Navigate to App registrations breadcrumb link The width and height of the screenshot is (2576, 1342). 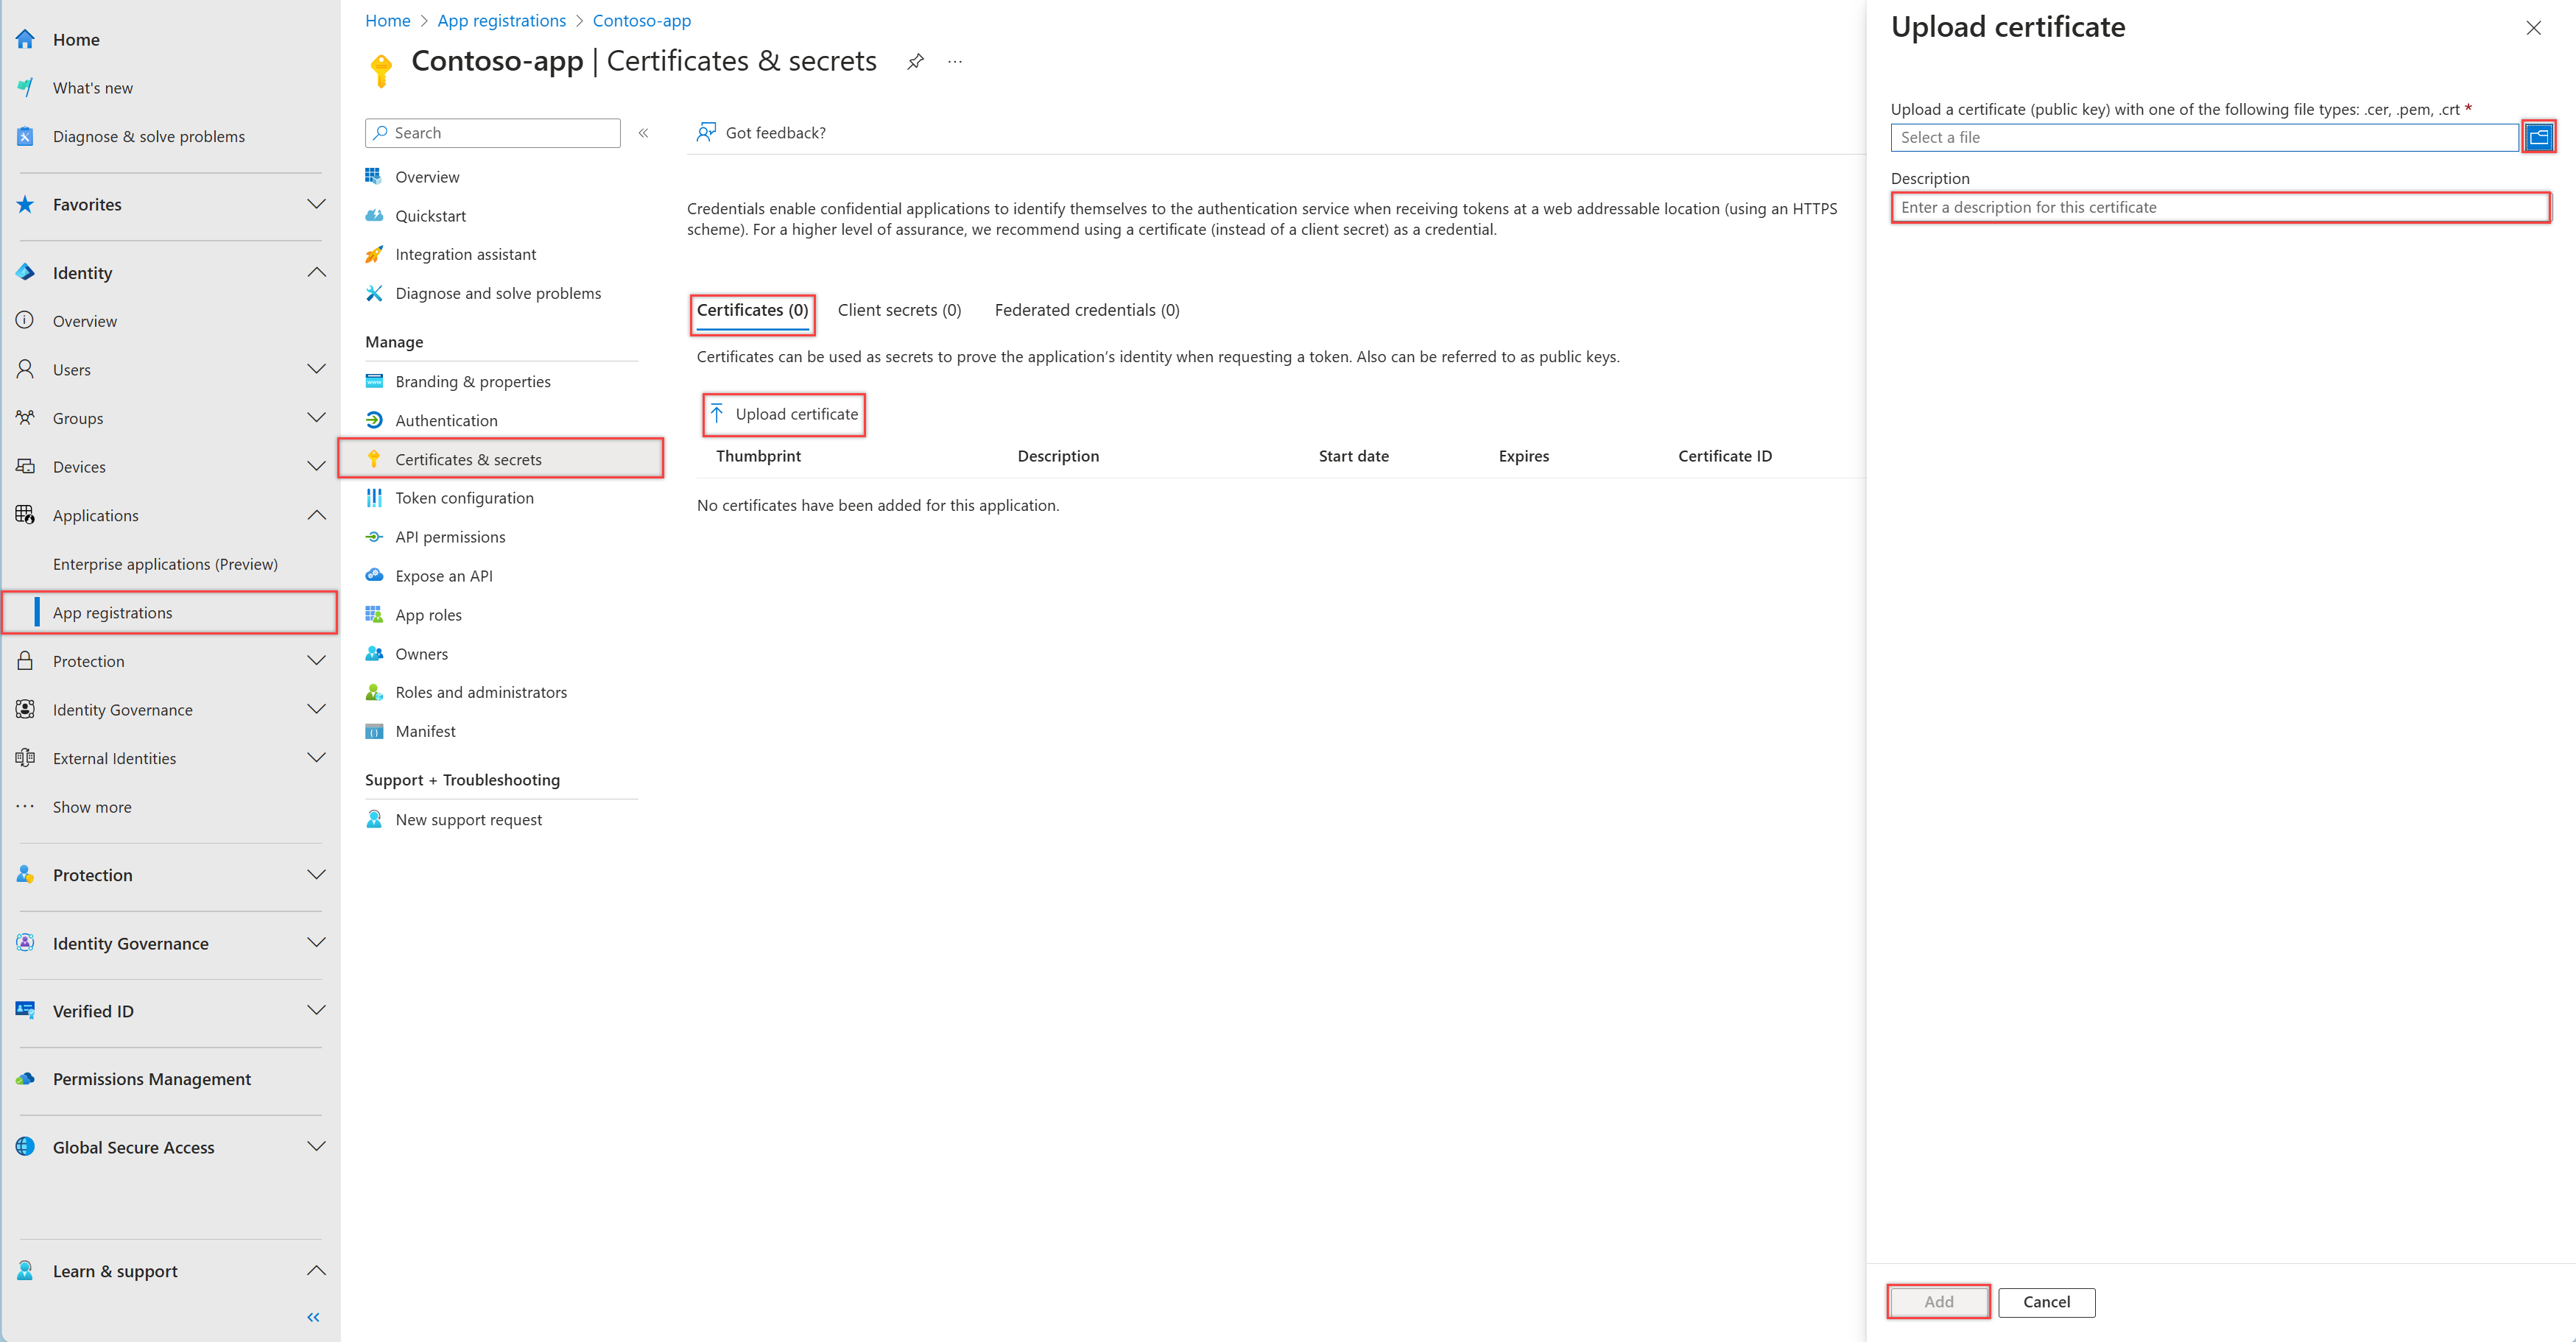501,20
